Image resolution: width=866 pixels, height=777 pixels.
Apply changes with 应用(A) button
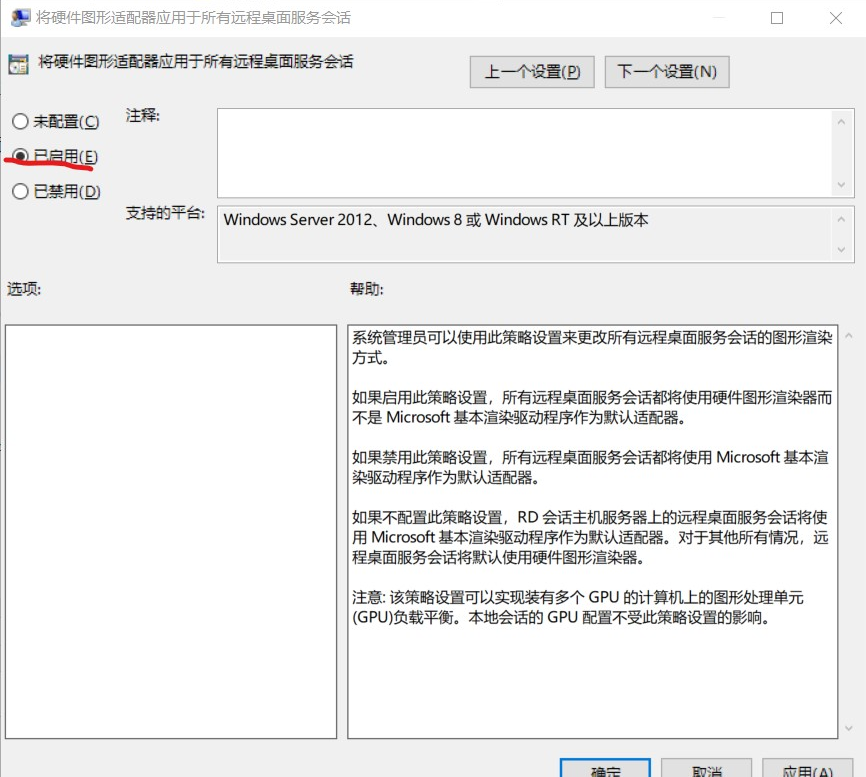[807, 769]
